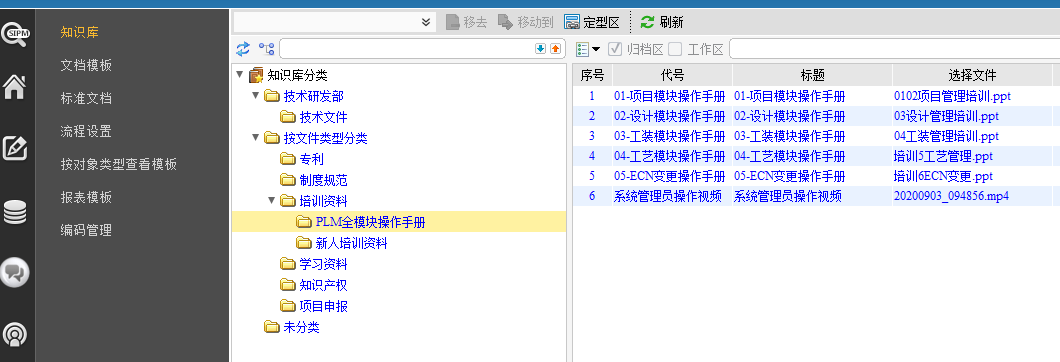1060x362 pixels.
Task: Click the tree structure node icon
Action: tap(266, 49)
